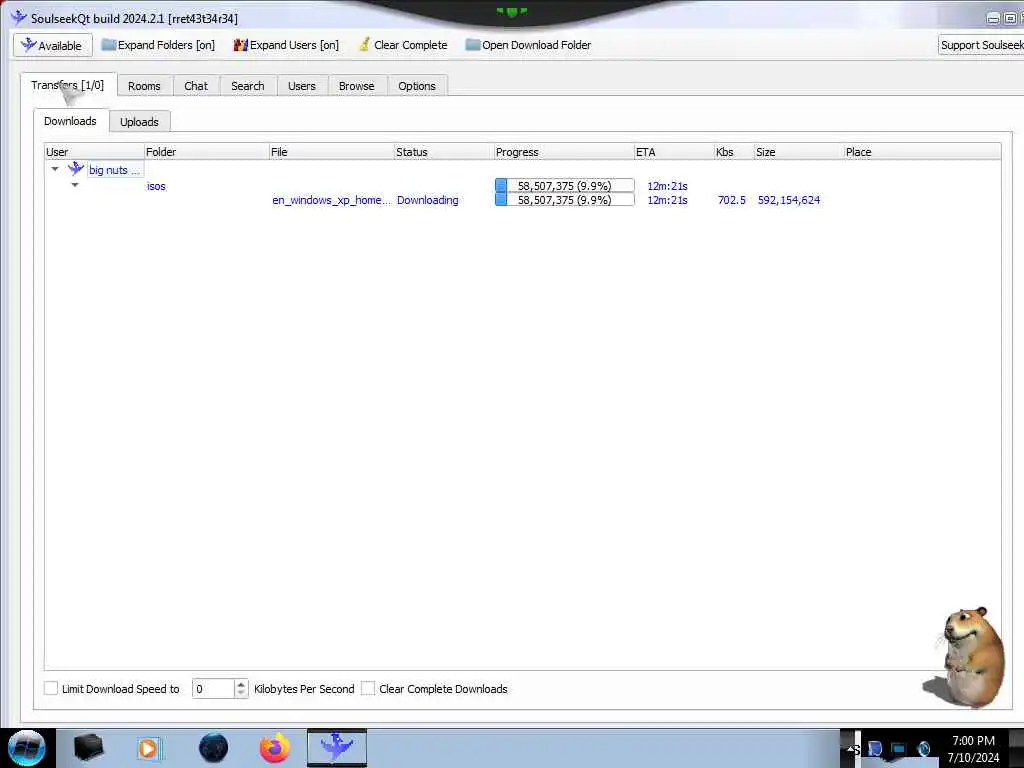Go to the Browse tab
The width and height of the screenshot is (1024, 768).
(357, 86)
